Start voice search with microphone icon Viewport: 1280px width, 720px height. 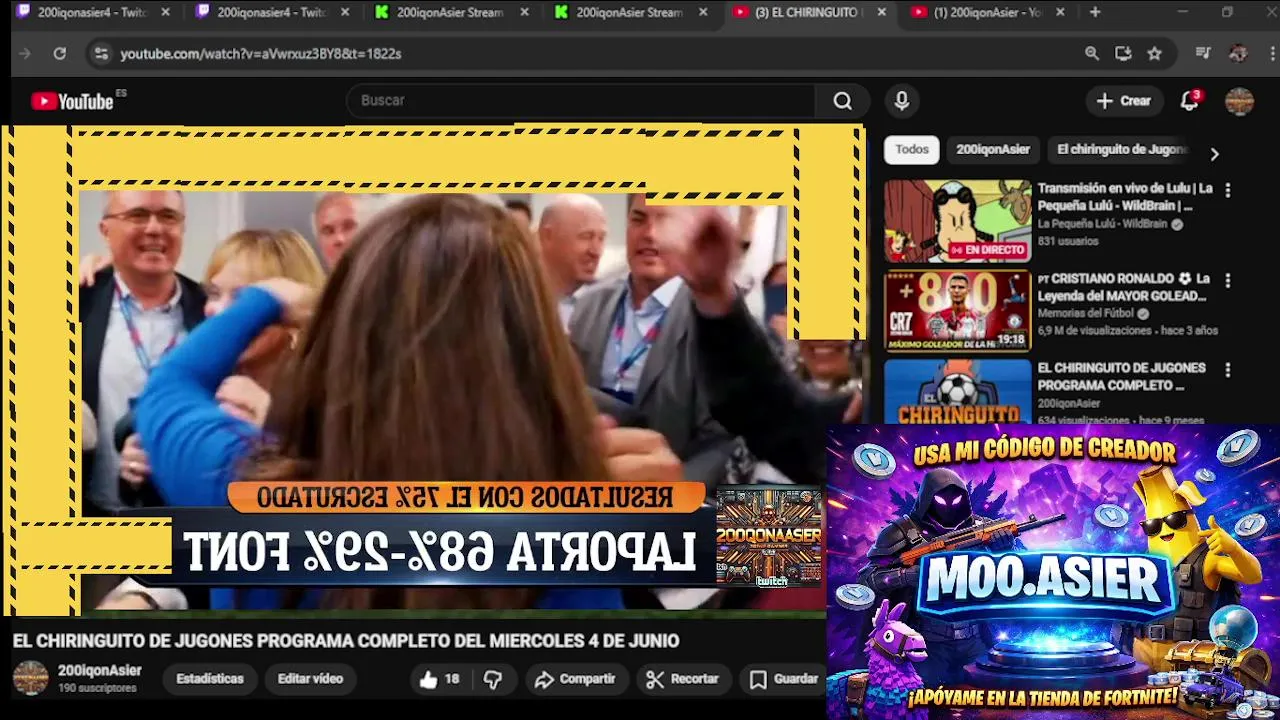pyautogui.click(x=901, y=101)
